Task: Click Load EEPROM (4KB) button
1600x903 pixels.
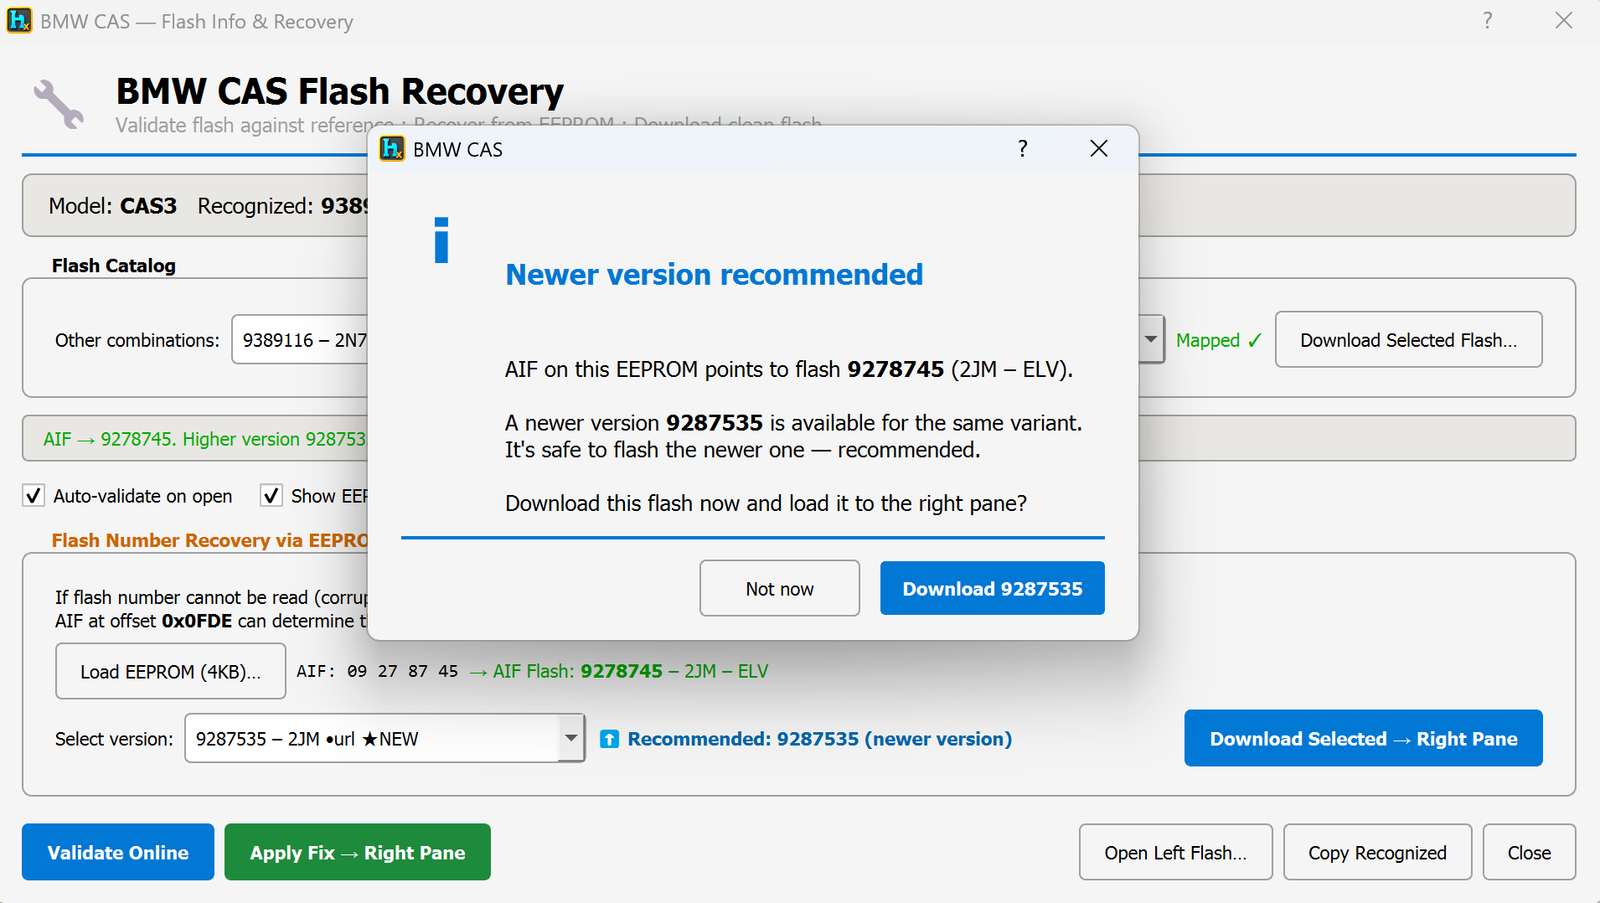Action: [170, 671]
